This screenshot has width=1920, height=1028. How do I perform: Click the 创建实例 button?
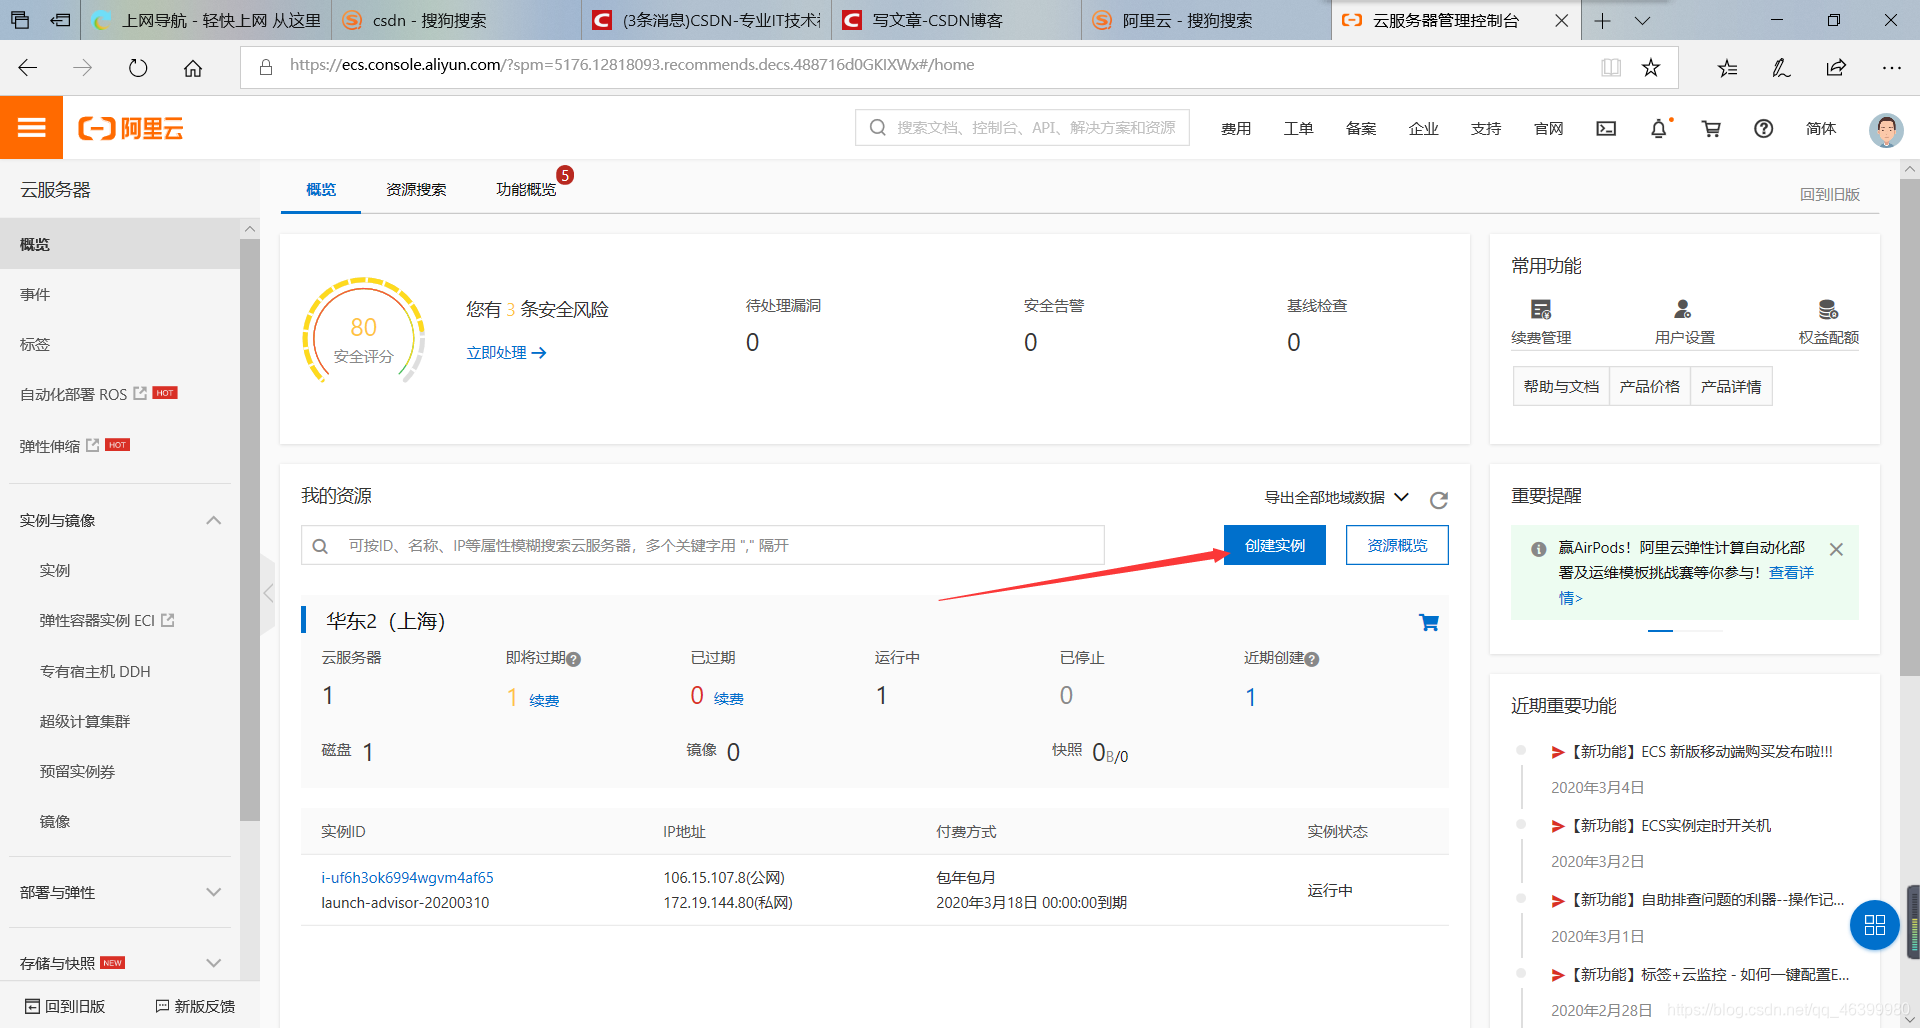pyautogui.click(x=1275, y=545)
